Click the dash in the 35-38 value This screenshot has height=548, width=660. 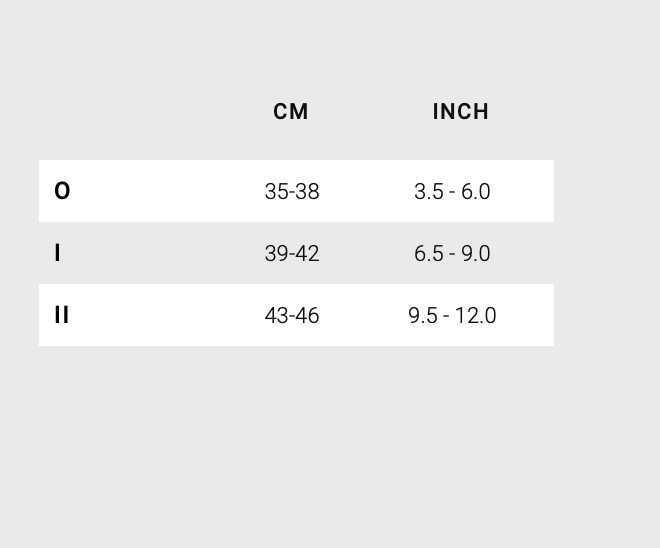point(292,193)
